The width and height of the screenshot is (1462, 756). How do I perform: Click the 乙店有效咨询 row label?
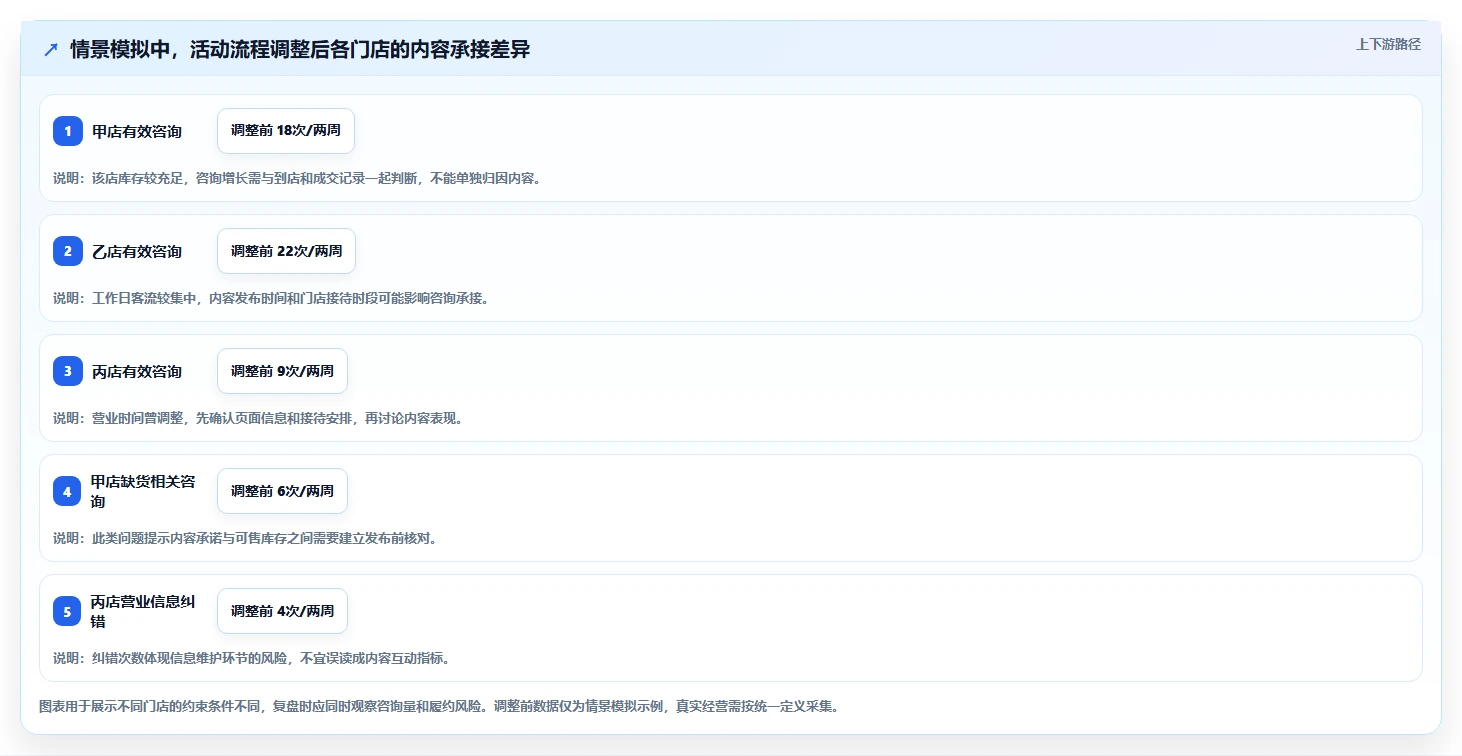[137, 251]
